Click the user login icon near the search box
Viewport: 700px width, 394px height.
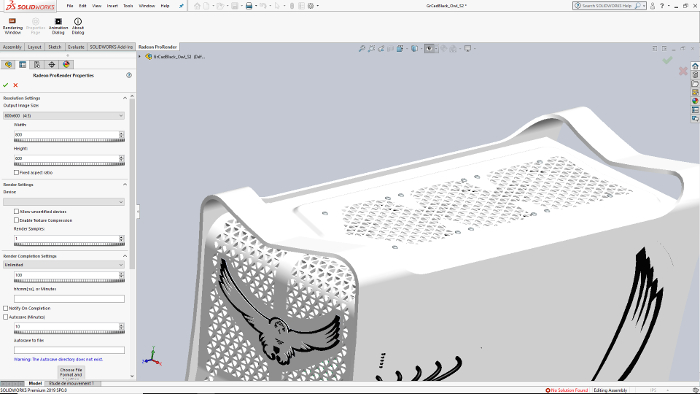652,6
